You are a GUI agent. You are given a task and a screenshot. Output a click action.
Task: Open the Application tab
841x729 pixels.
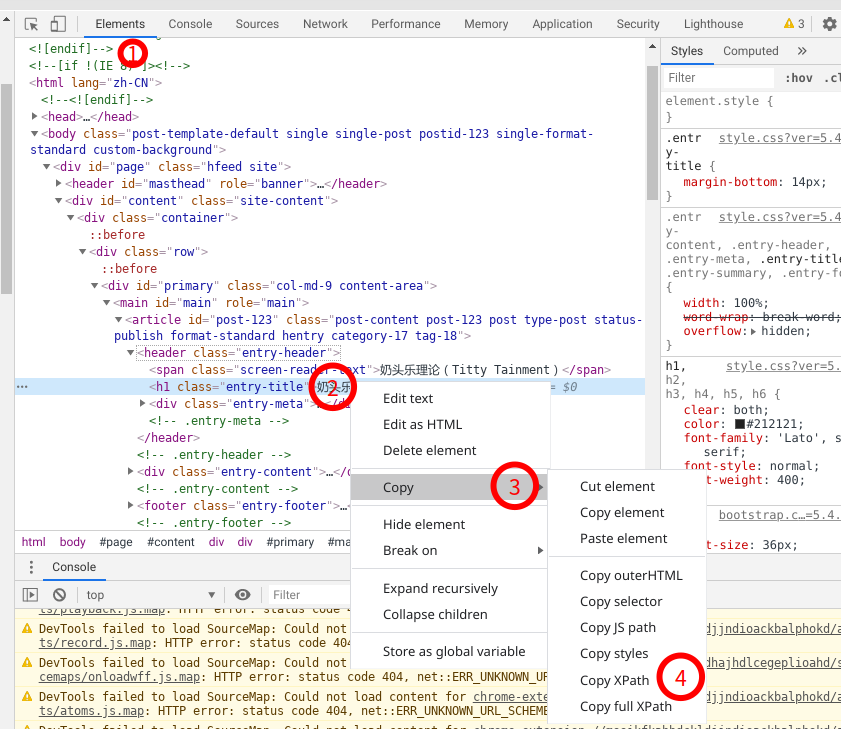click(x=562, y=24)
